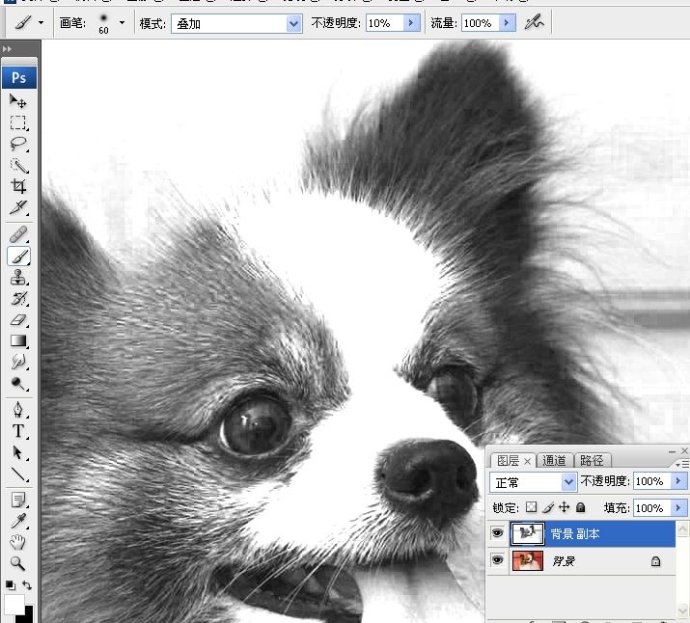Select the Eraser tool
Screen dimensions: 690x623
pos(18,320)
